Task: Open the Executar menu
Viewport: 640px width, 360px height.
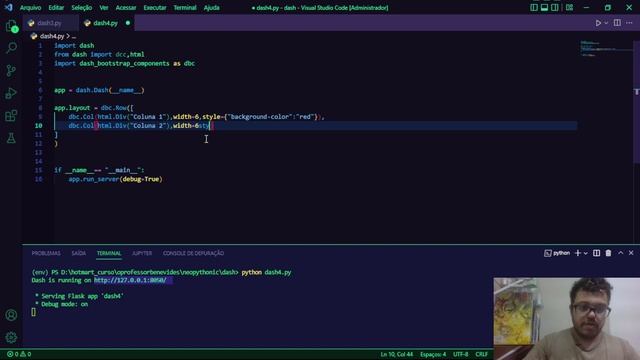Action: coord(155,8)
